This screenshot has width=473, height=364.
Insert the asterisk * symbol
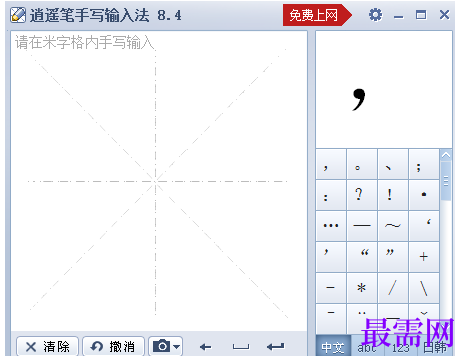[362, 288]
